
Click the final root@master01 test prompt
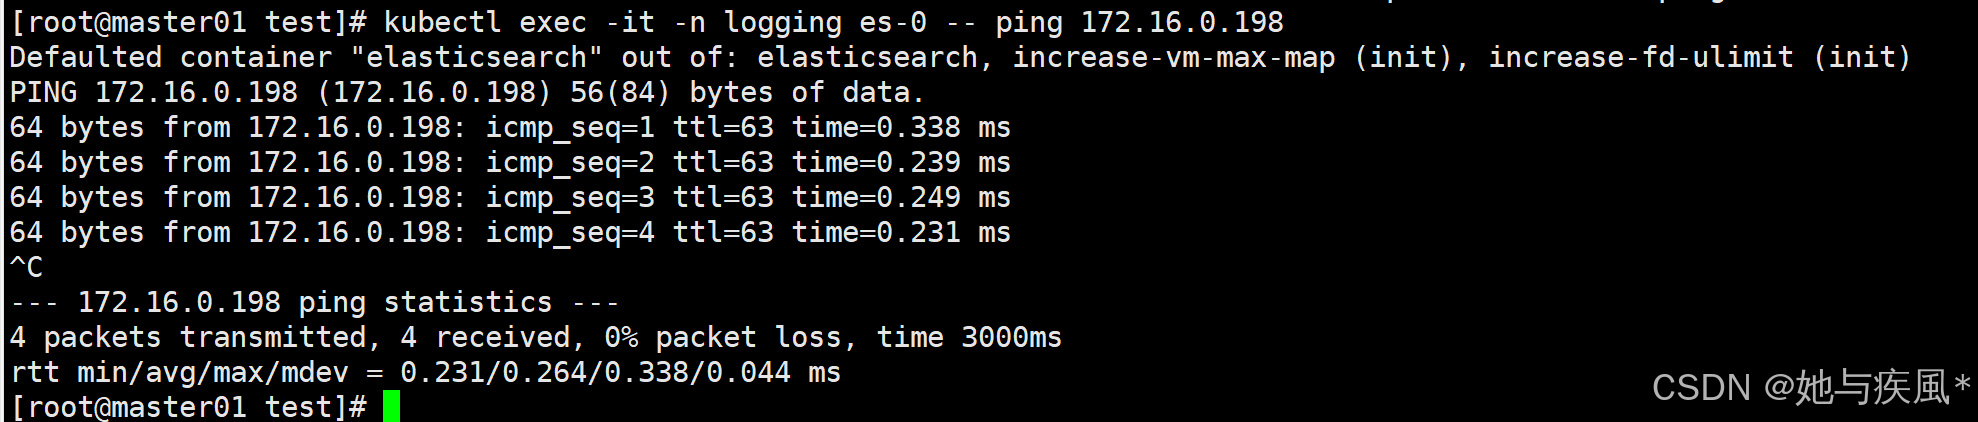tap(189, 407)
